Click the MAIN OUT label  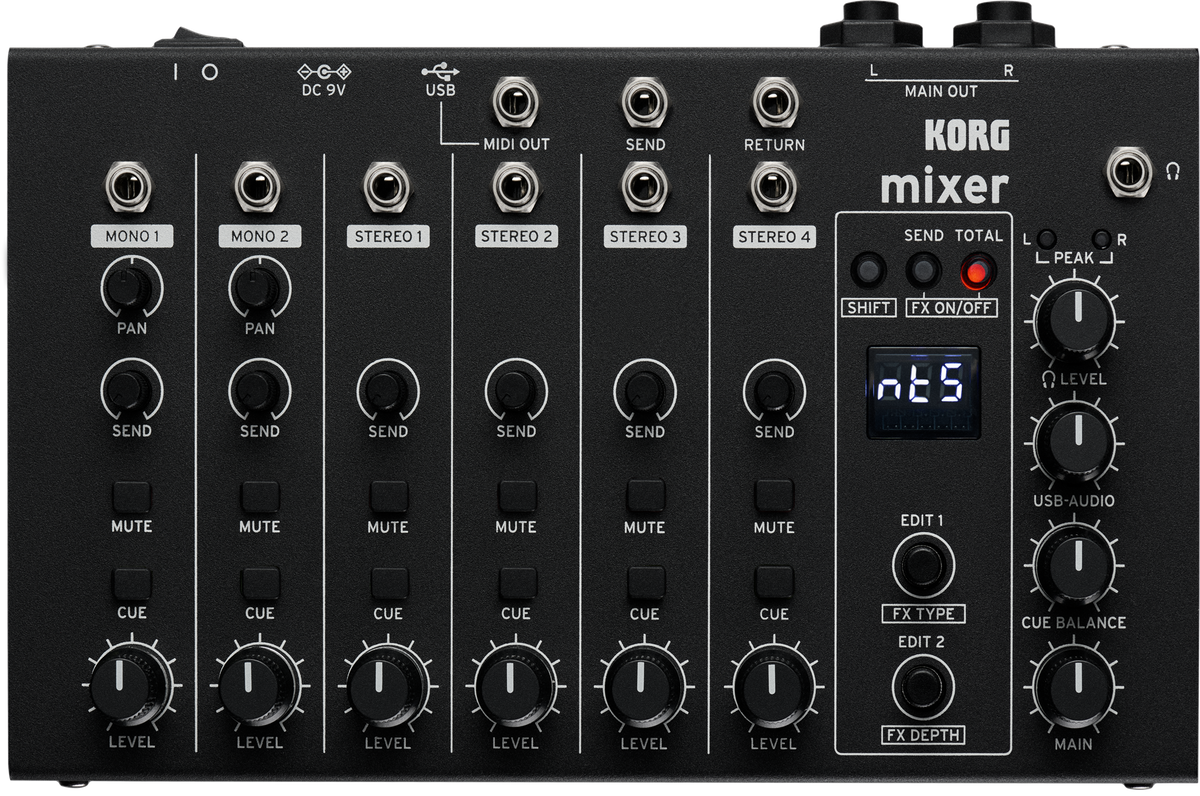[x=941, y=91]
